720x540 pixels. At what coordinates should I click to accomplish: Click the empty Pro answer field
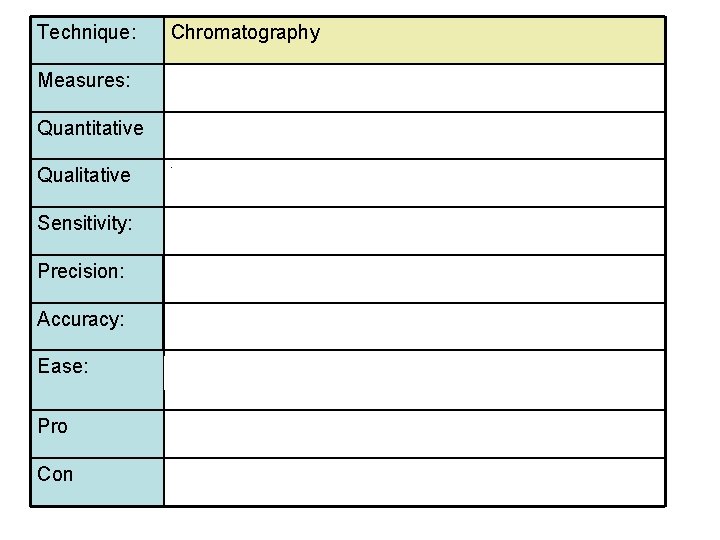pyautogui.click(x=414, y=434)
